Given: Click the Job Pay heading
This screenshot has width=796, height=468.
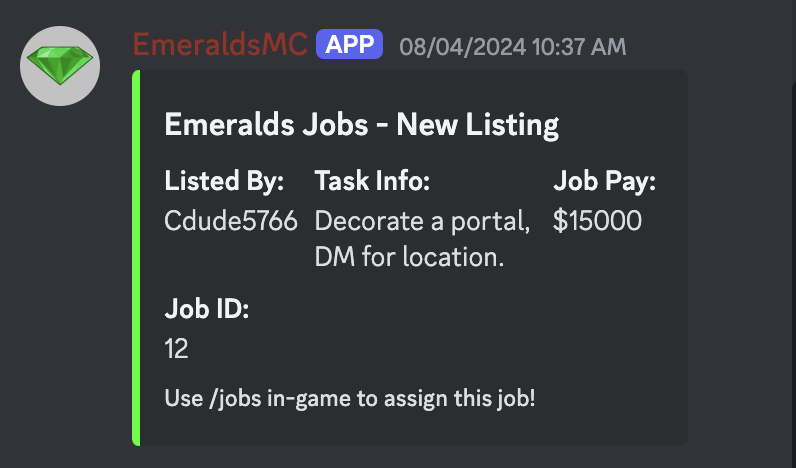Looking at the screenshot, I should pos(604,181).
